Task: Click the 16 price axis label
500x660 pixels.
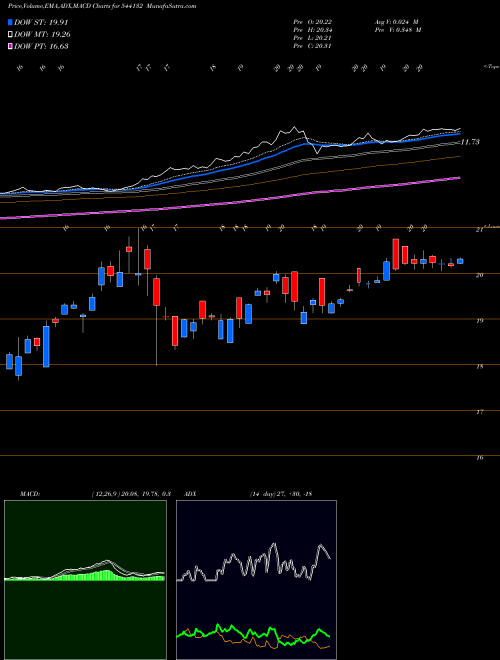Action: tap(479, 458)
